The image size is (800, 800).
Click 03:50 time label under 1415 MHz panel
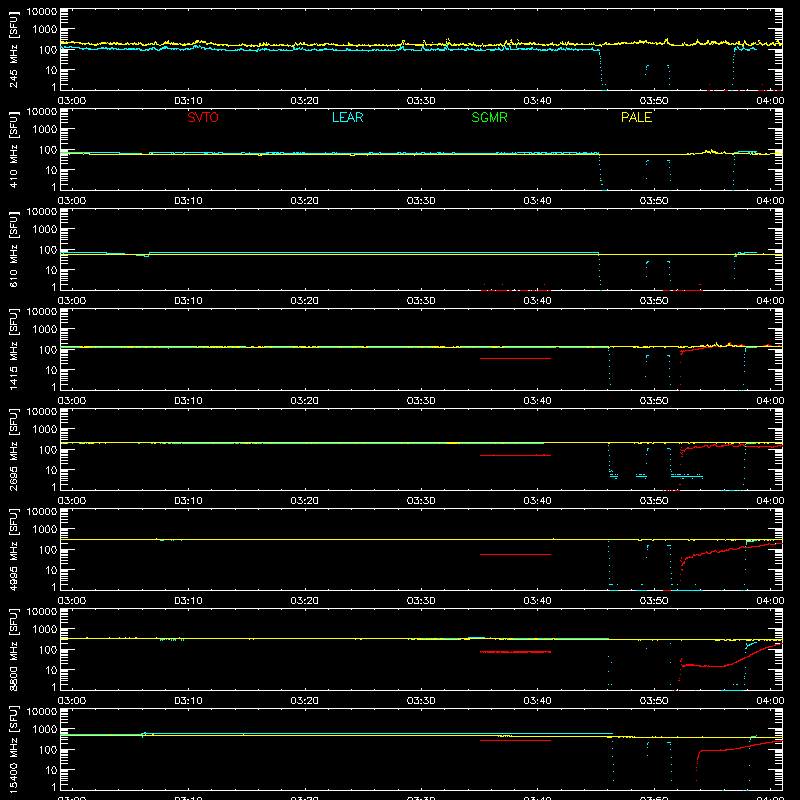pyautogui.click(x=654, y=401)
